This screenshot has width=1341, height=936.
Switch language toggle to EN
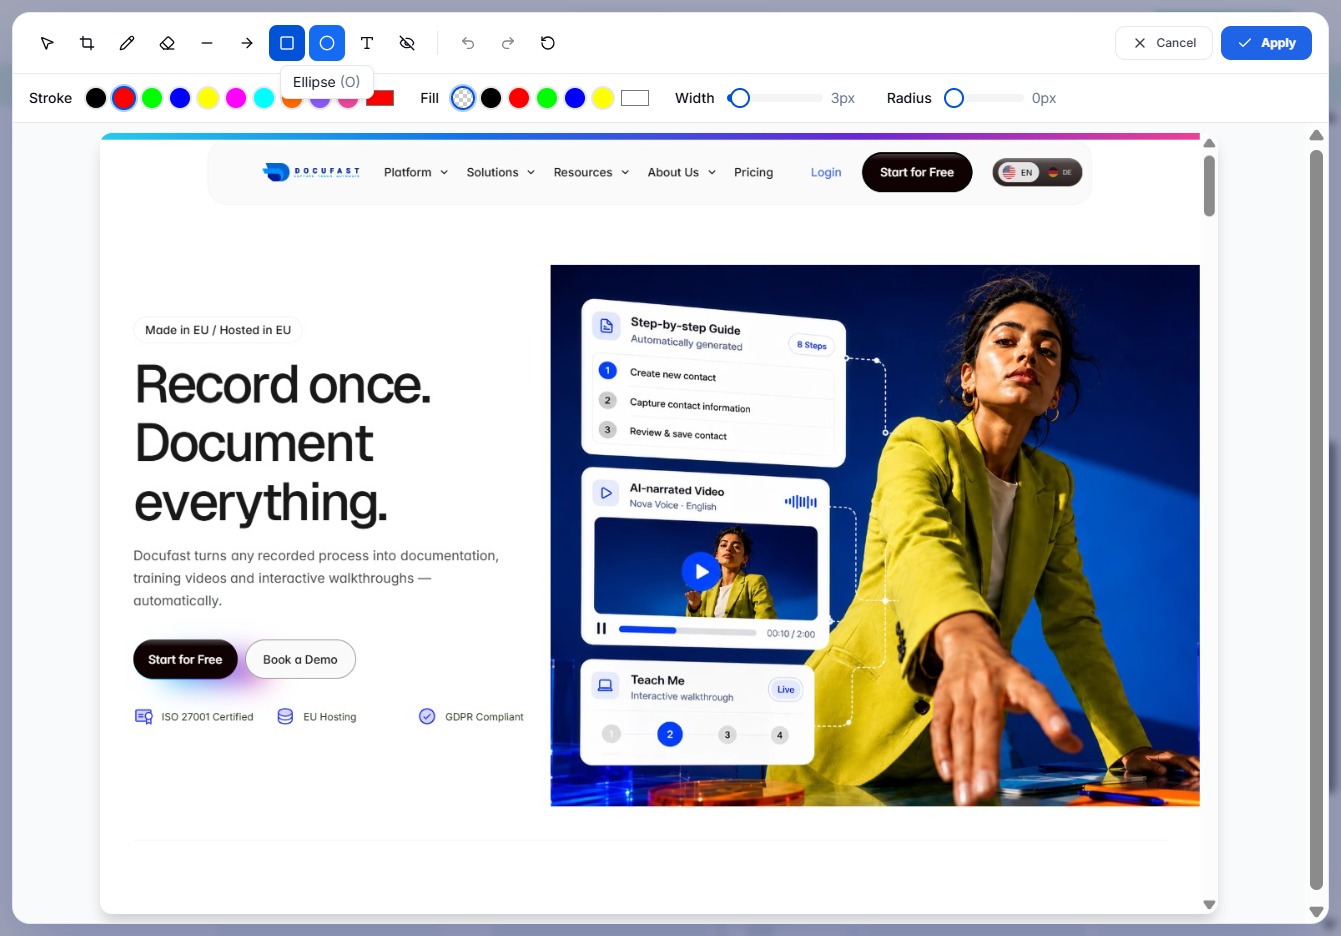click(1018, 172)
